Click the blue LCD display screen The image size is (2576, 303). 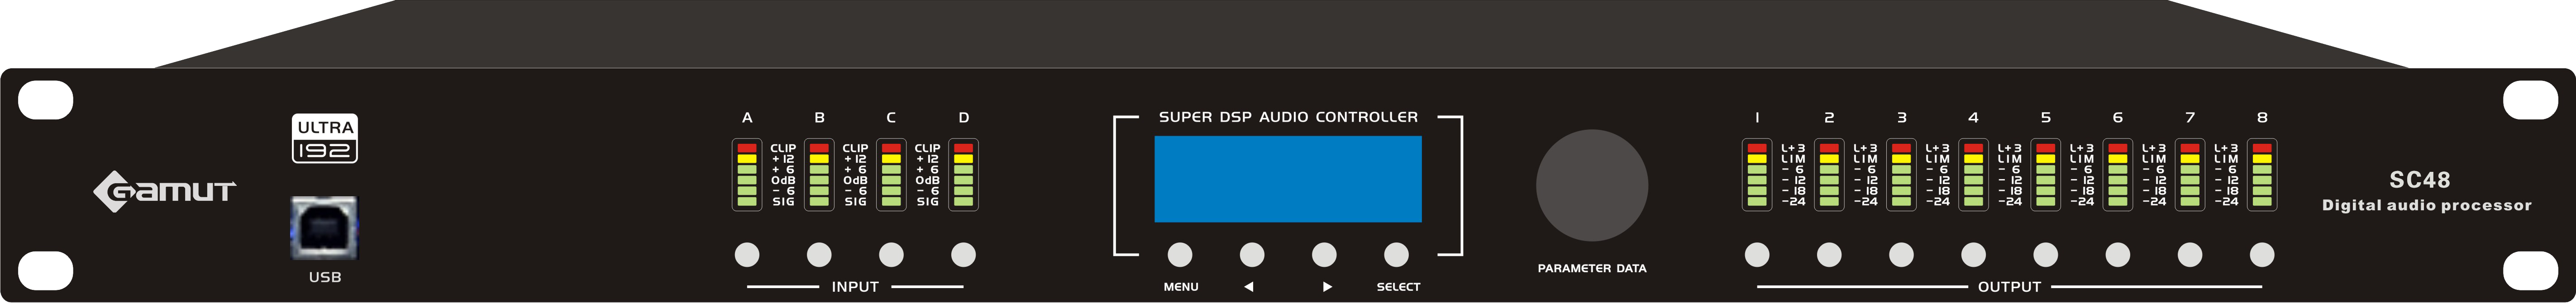click(1288, 179)
